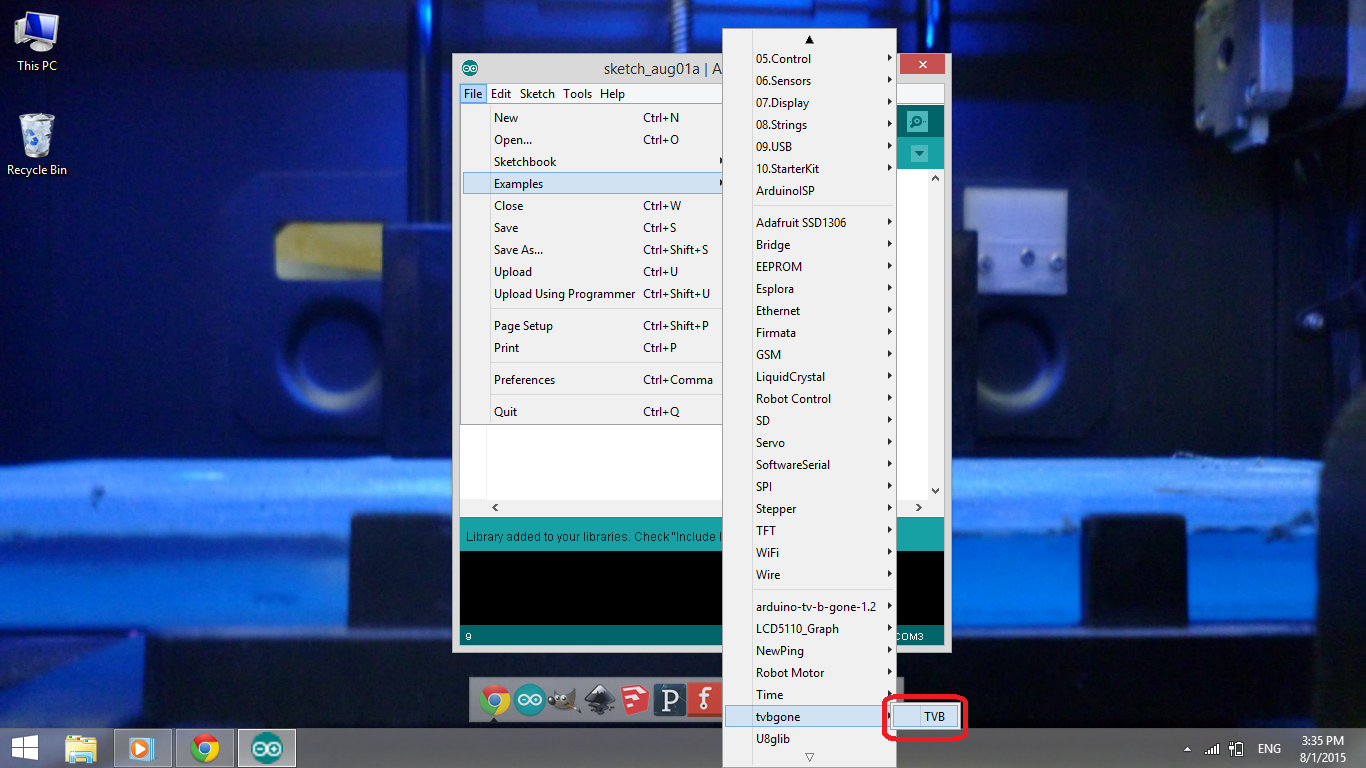Open the Serial Monitor with the magnifier icon
The width and height of the screenshot is (1366, 768).
coord(918,121)
